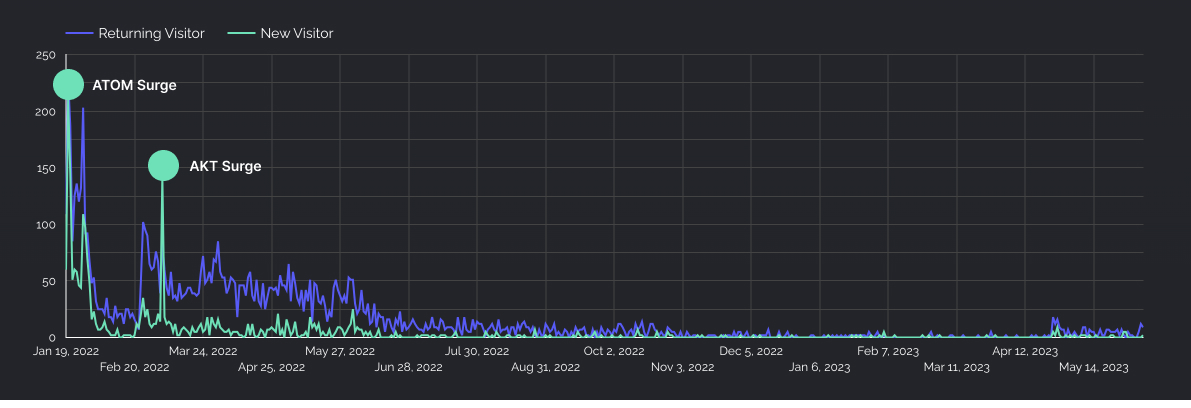Click the Feb 20, 2022 axis label
Viewport: 1191px width, 408px height.
tap(135, 367)
